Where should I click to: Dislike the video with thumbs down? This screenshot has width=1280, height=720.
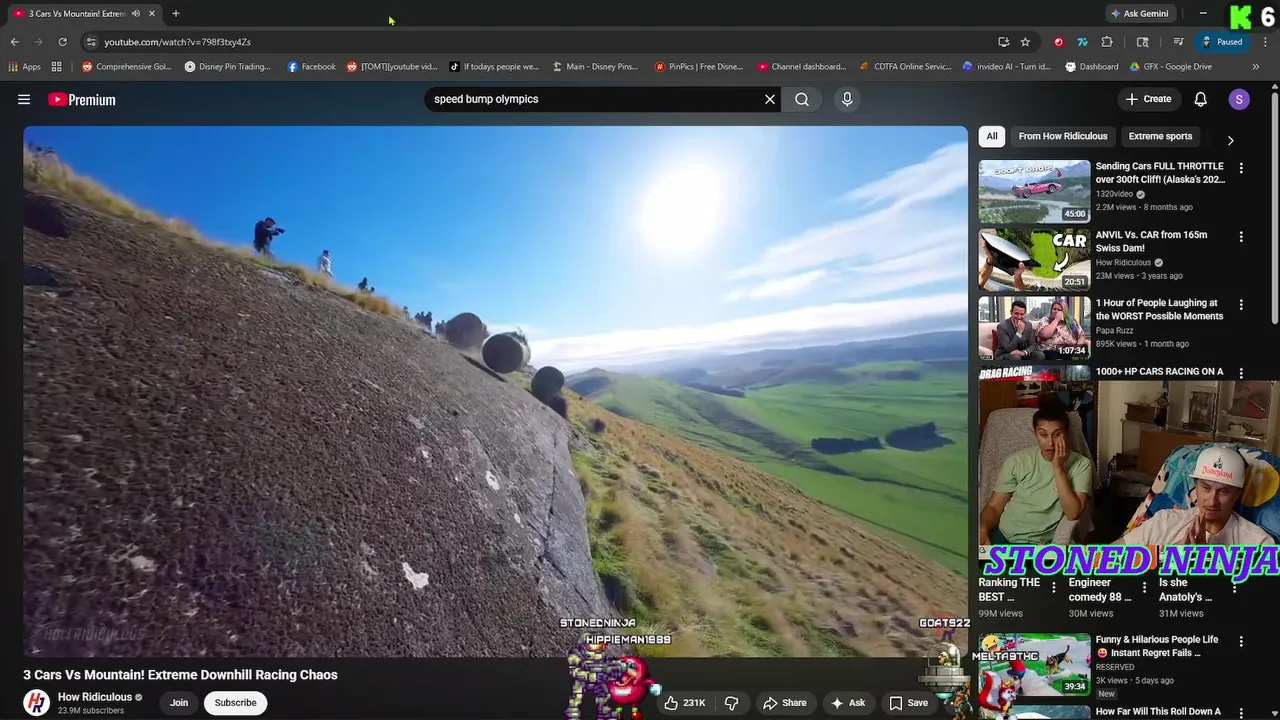coord(731,702)
